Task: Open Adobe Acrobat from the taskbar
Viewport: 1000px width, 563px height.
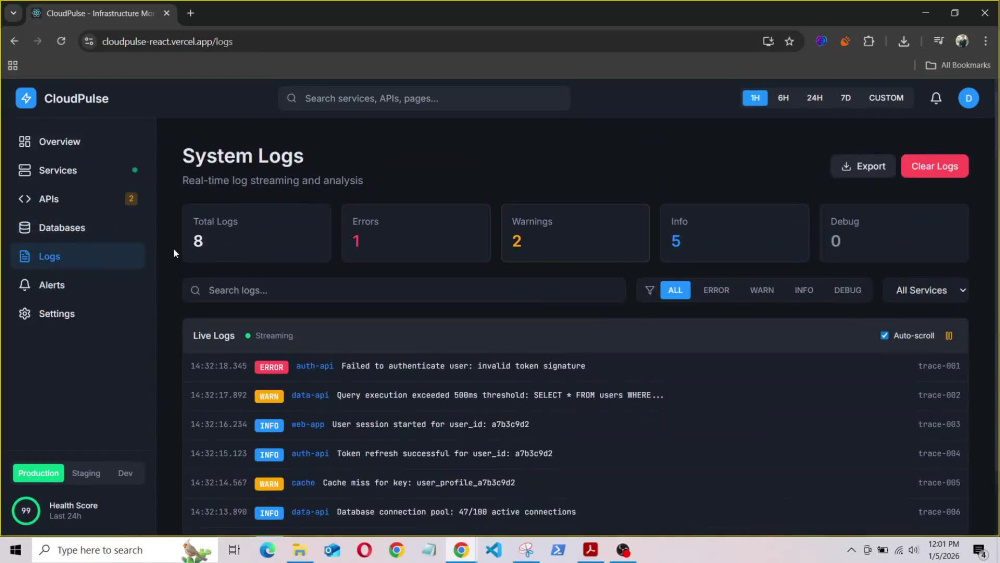Action: pos(591,550)
